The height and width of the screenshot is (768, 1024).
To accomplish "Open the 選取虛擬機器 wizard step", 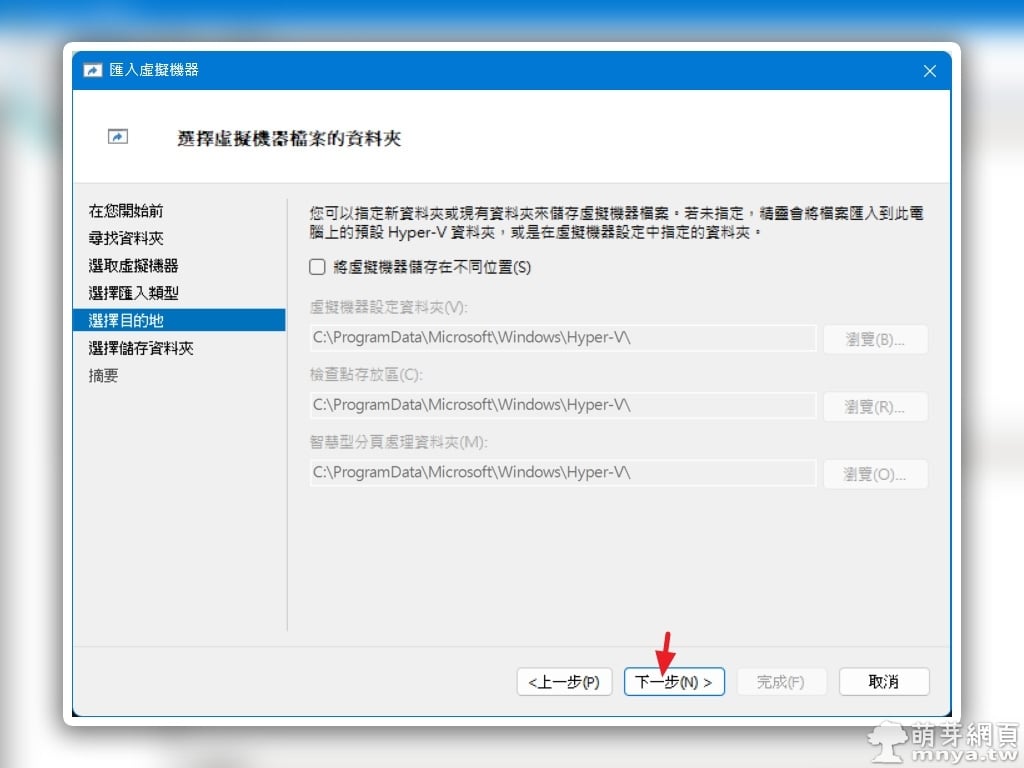I will tap(133, 266).
